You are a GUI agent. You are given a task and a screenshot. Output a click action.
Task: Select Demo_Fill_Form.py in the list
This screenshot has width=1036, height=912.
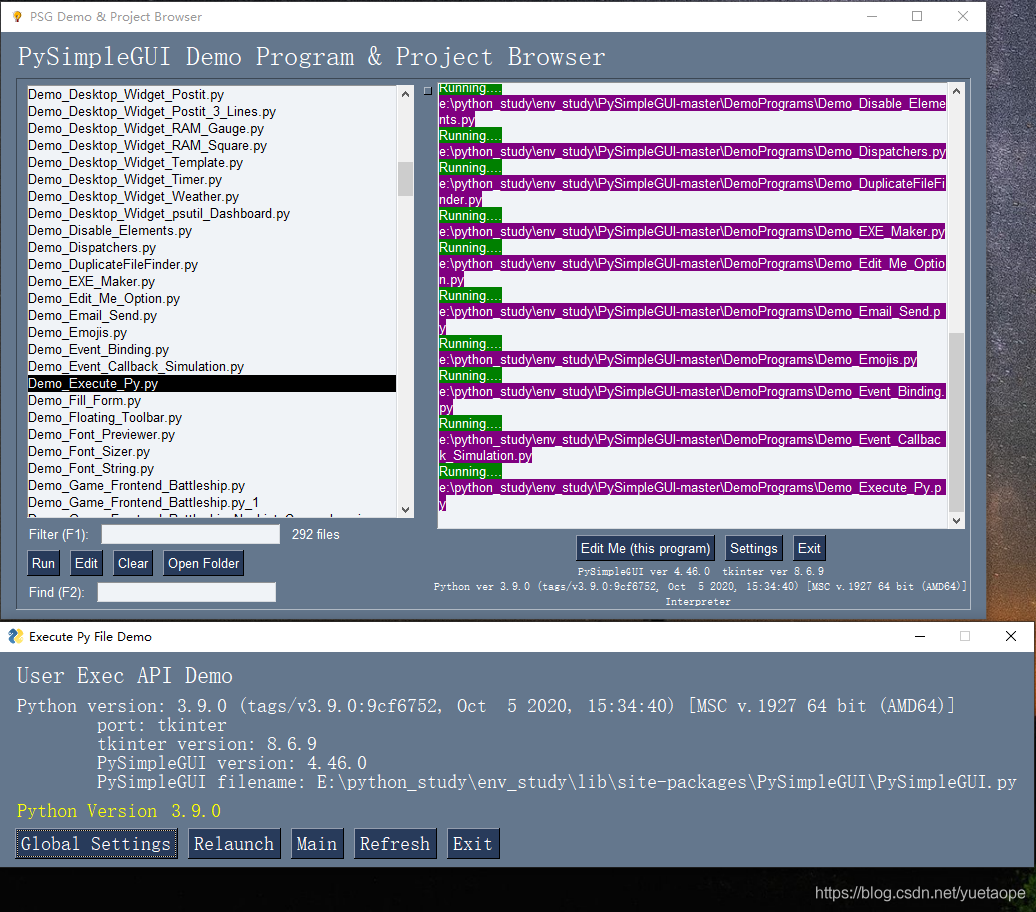point(211,400)
